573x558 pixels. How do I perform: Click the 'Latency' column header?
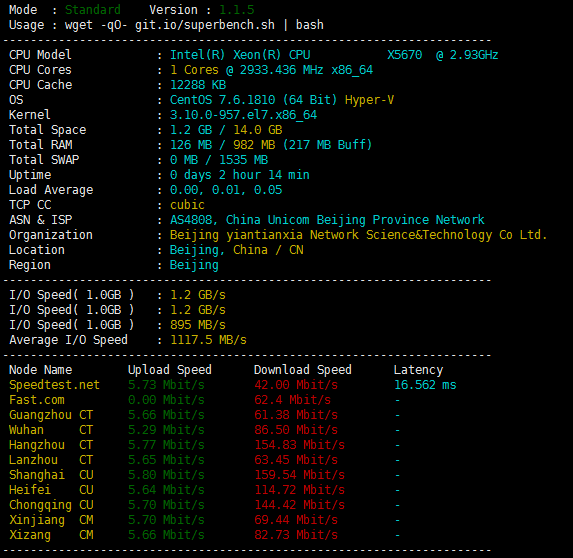point(418,370)
